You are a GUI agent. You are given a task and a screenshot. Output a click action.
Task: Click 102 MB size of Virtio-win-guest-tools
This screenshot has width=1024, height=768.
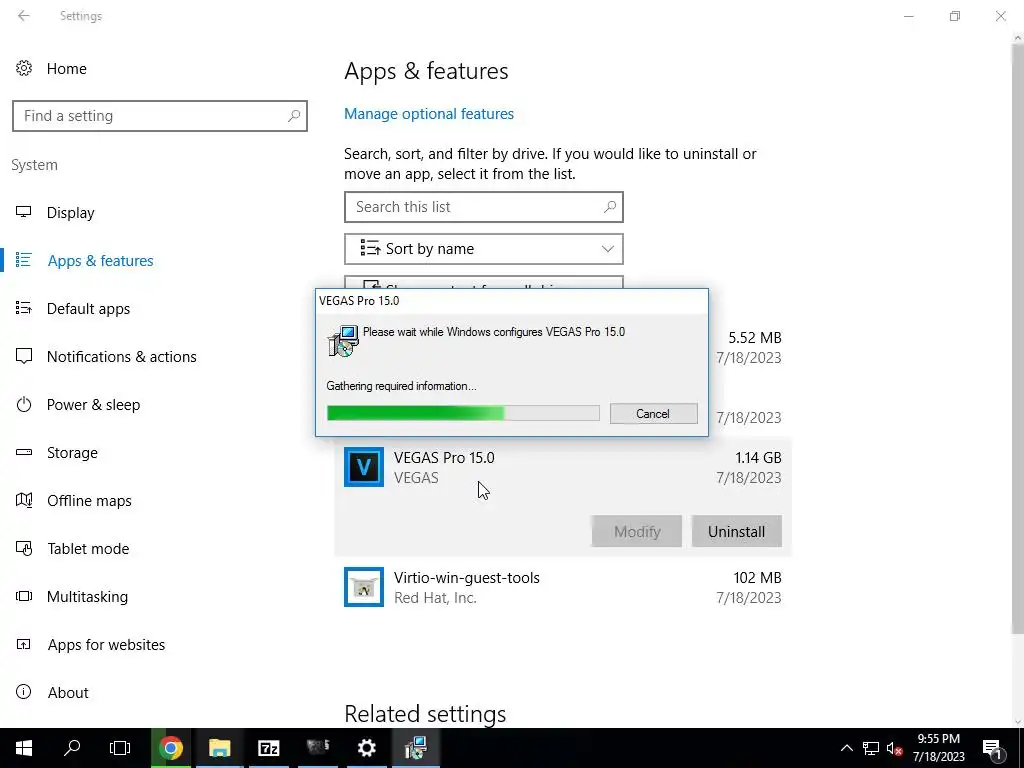tap(757, 578)
